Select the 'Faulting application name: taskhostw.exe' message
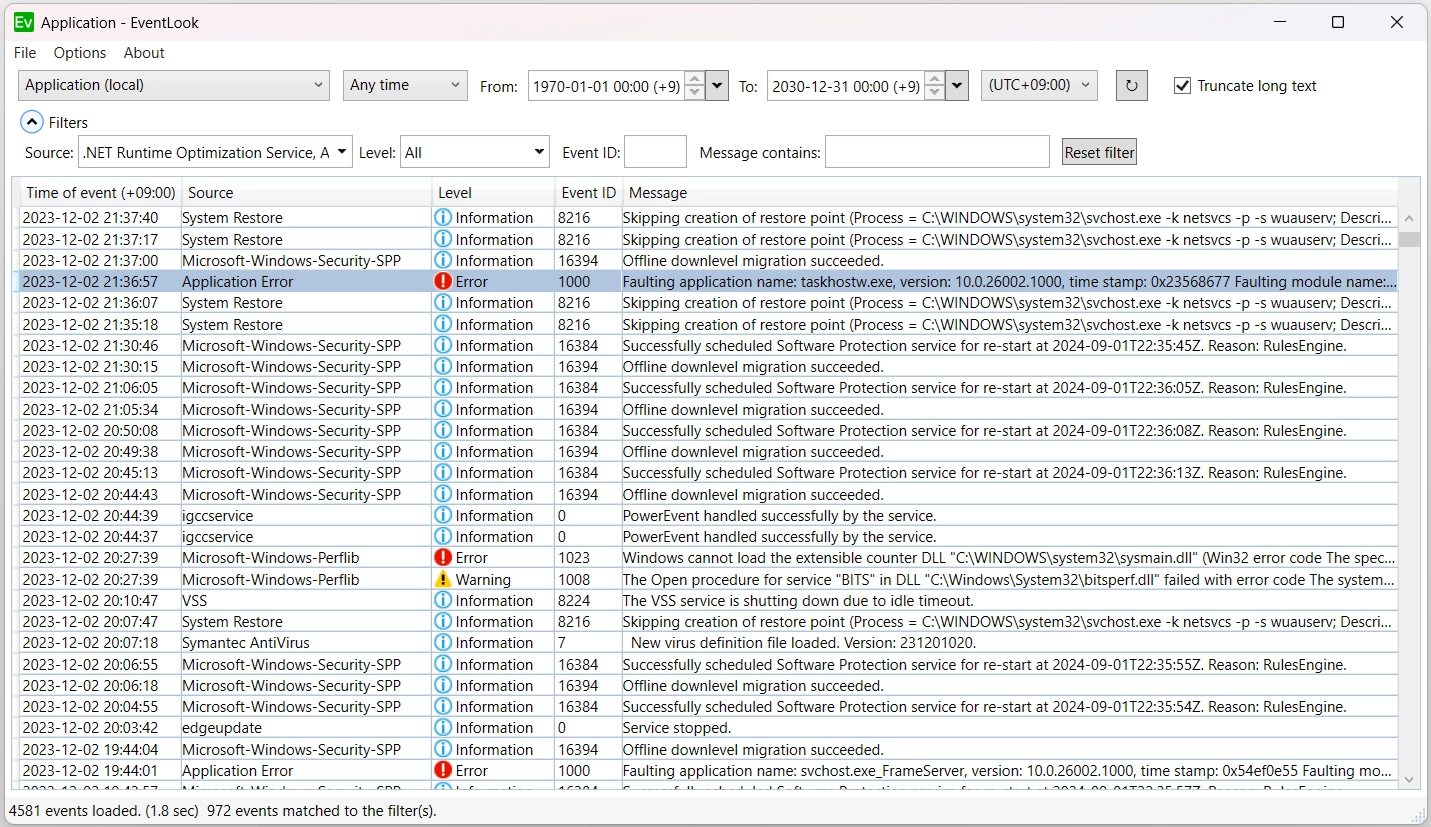Screen dimensions: 1431x827 point(1010,282)
